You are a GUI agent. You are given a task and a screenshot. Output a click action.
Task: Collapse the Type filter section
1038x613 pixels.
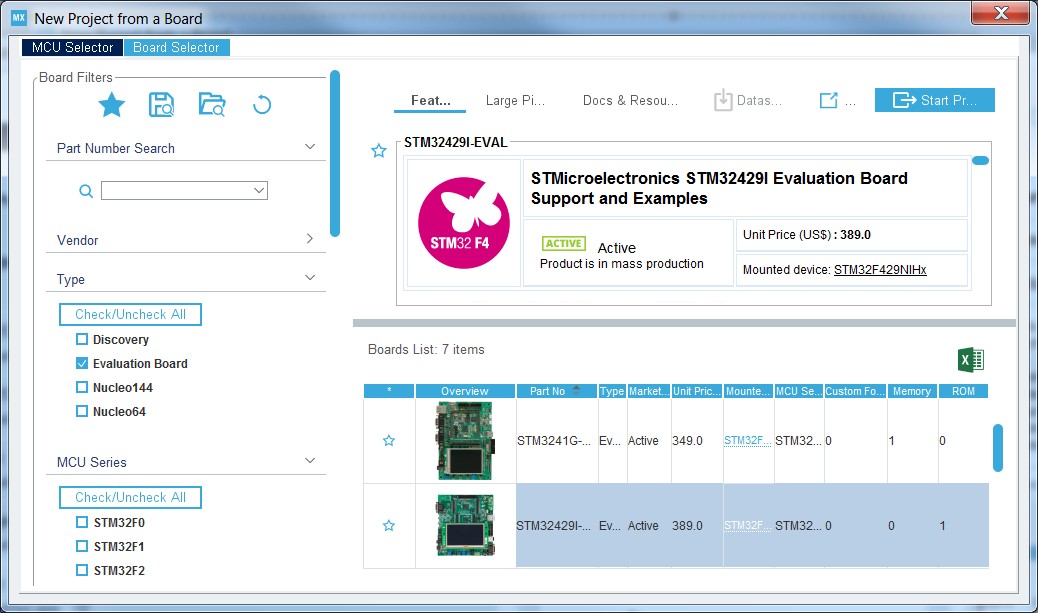coord(310,277)
